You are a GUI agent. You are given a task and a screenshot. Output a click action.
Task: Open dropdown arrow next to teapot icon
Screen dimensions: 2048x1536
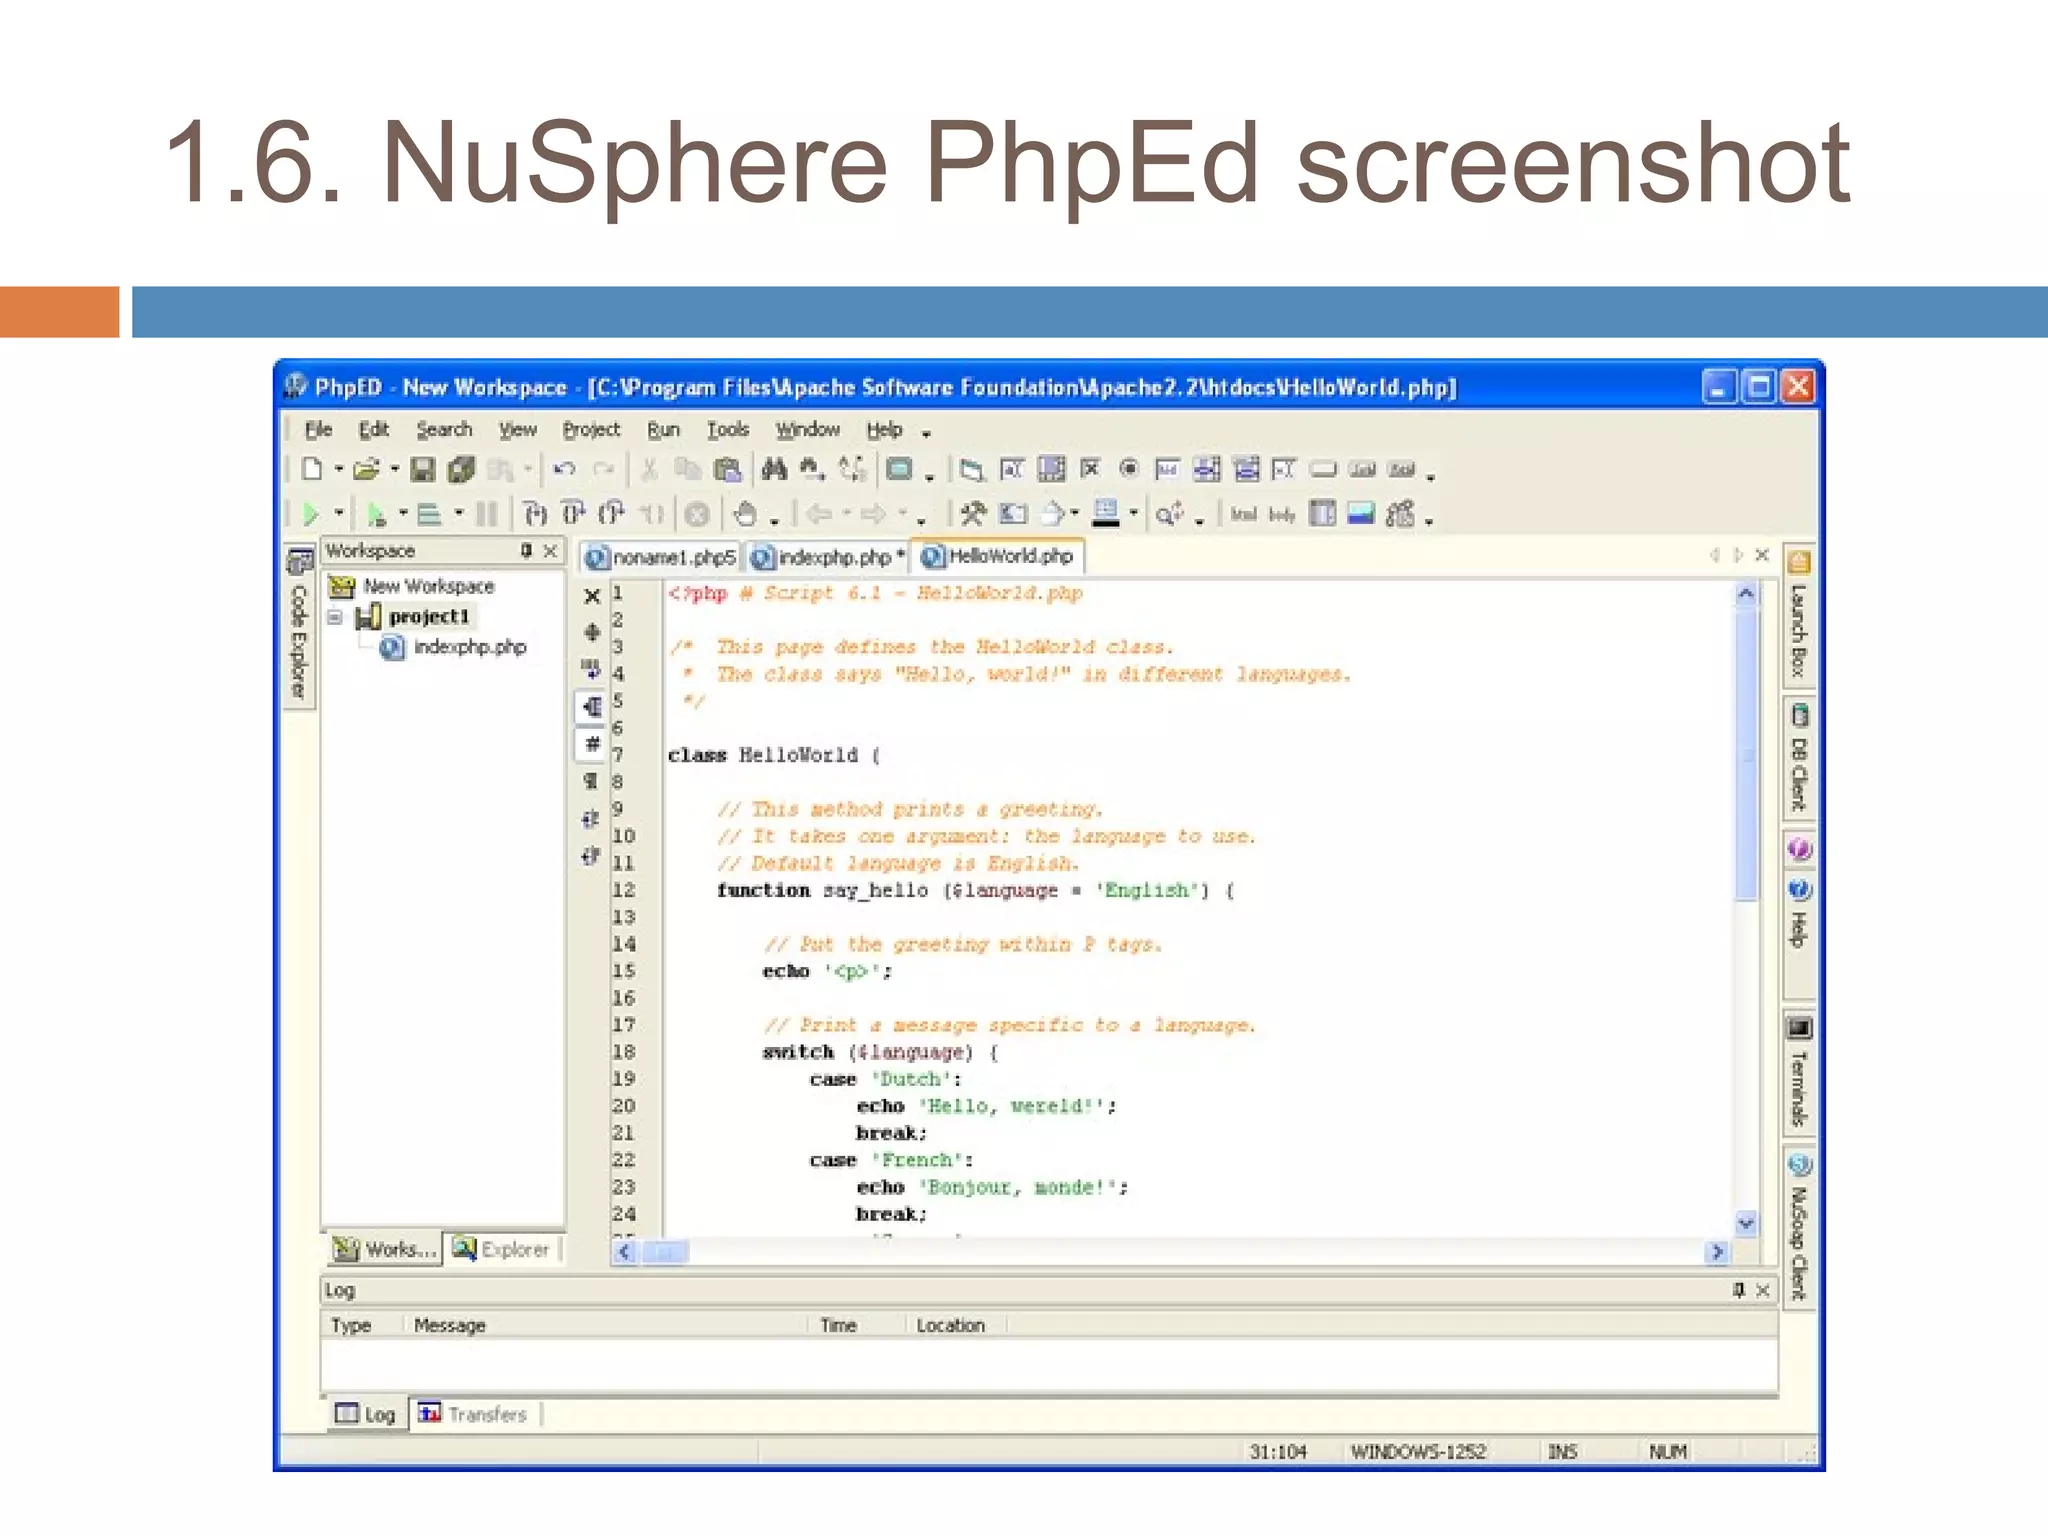click(1074, 513)
